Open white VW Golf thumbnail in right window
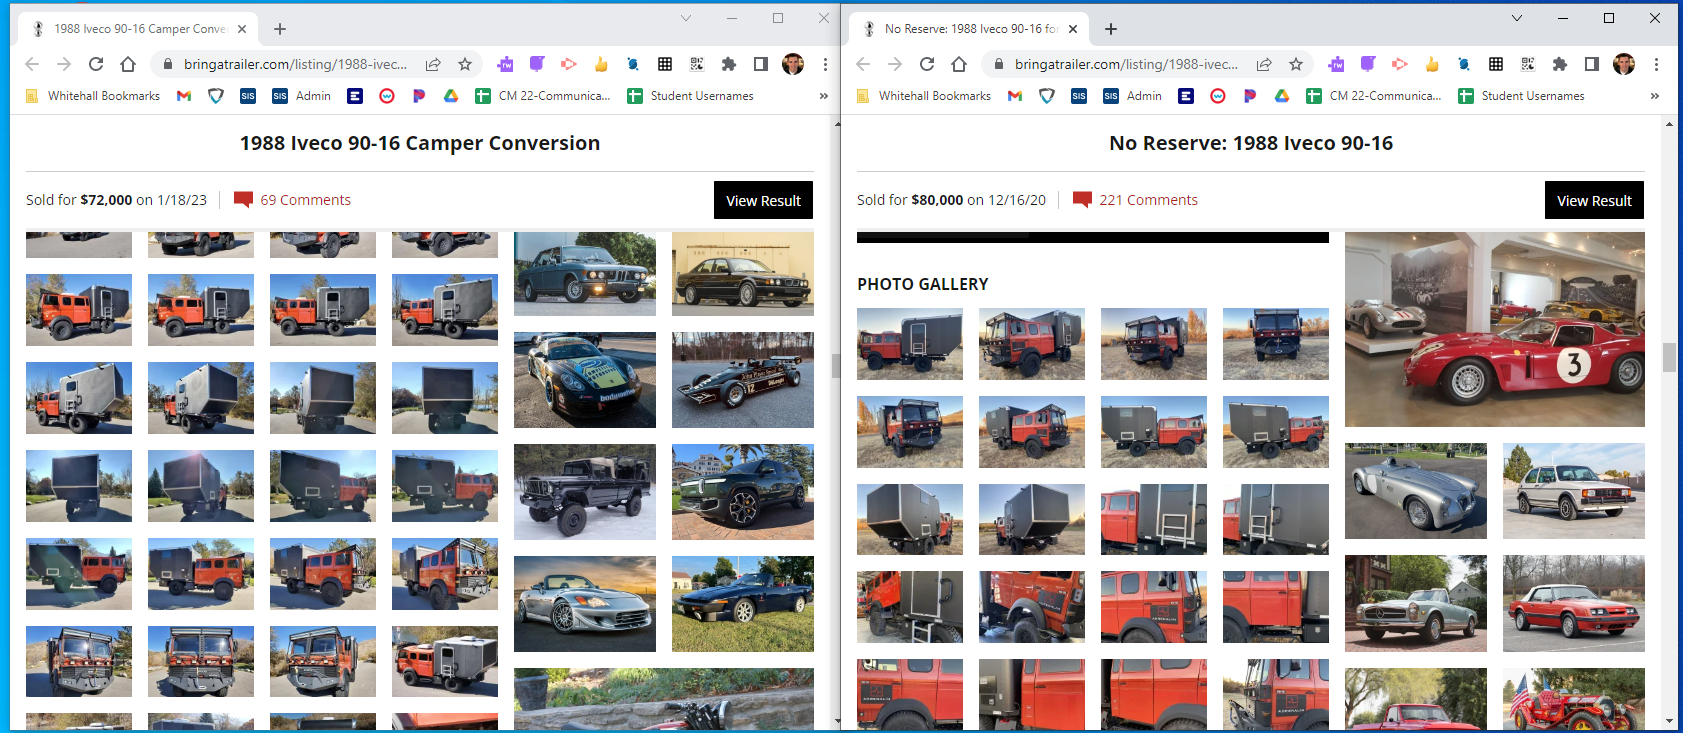This screenshot has height=733, width=1683. click(x=1574, y=491)
